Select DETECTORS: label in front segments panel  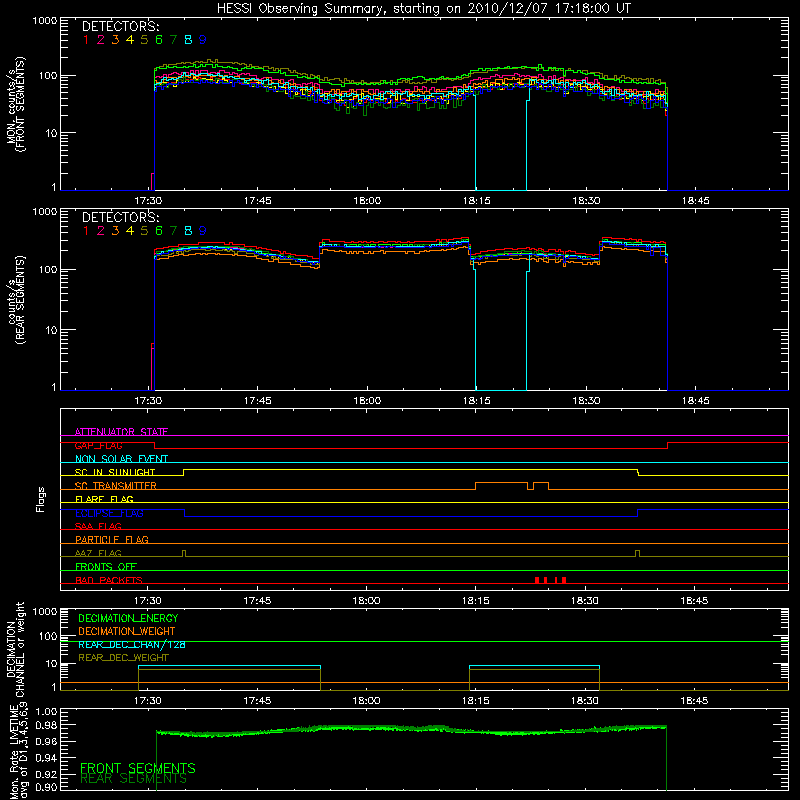(x=120, y=26)
